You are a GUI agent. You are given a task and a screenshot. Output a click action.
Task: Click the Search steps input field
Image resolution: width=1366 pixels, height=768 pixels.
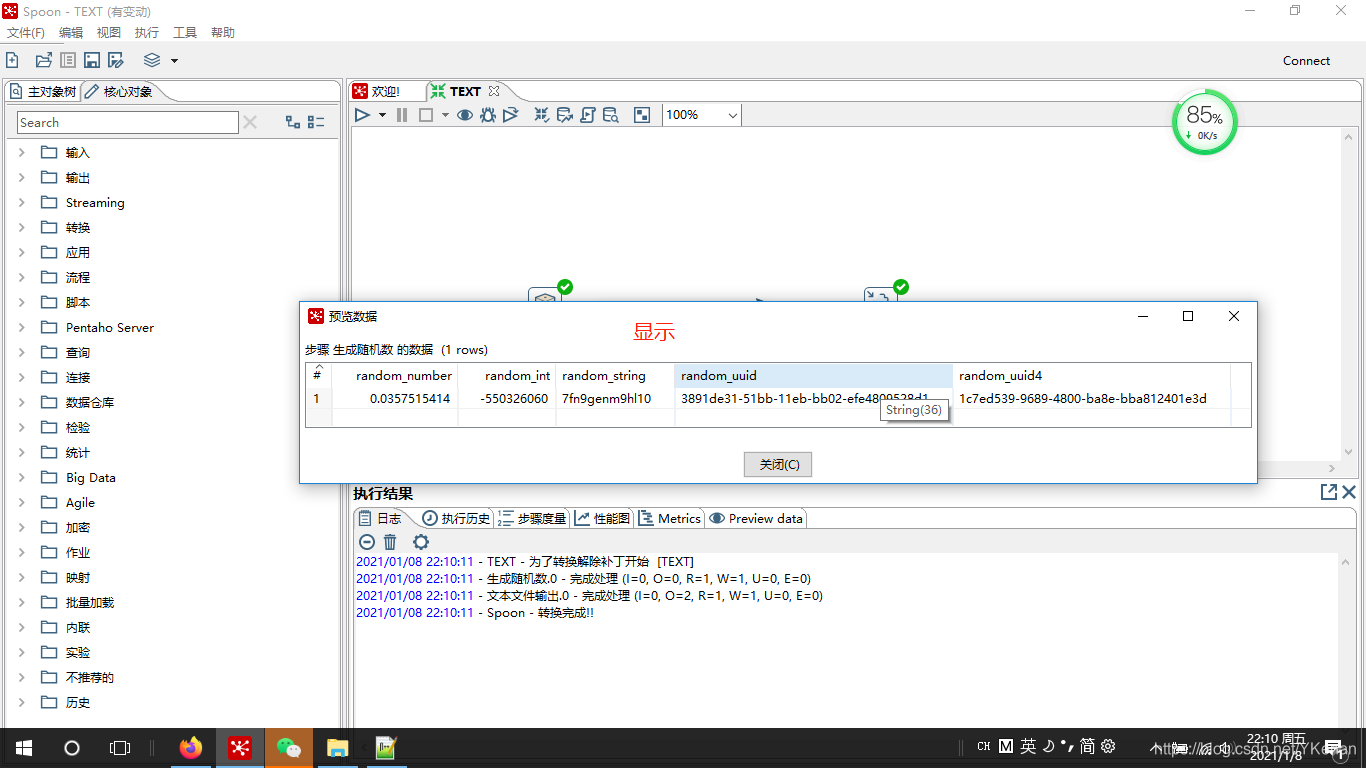[x=128, y=122]
